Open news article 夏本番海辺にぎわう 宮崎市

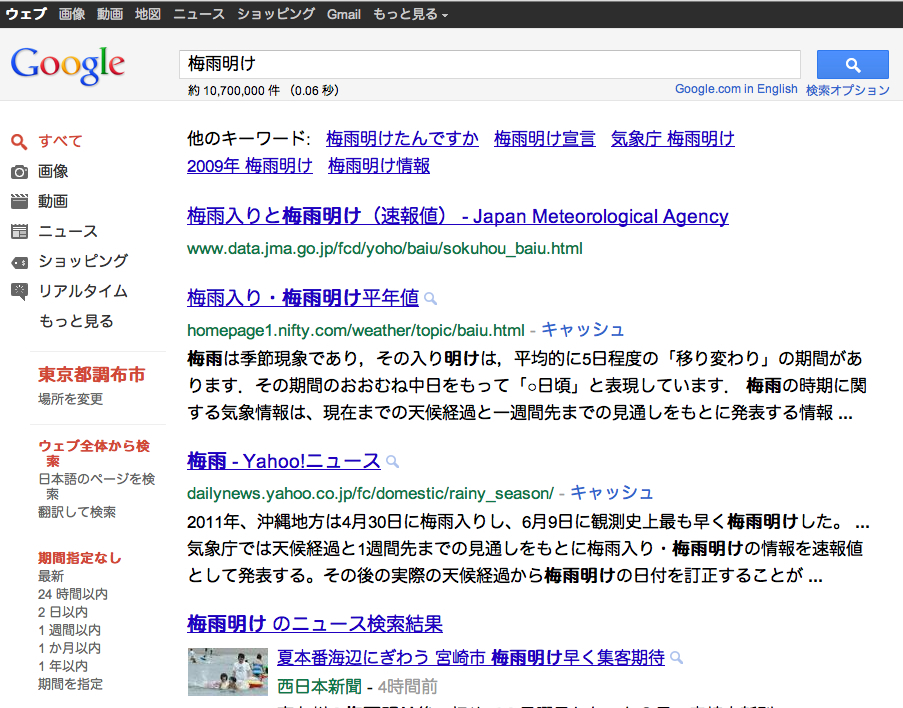pos(471,657)
